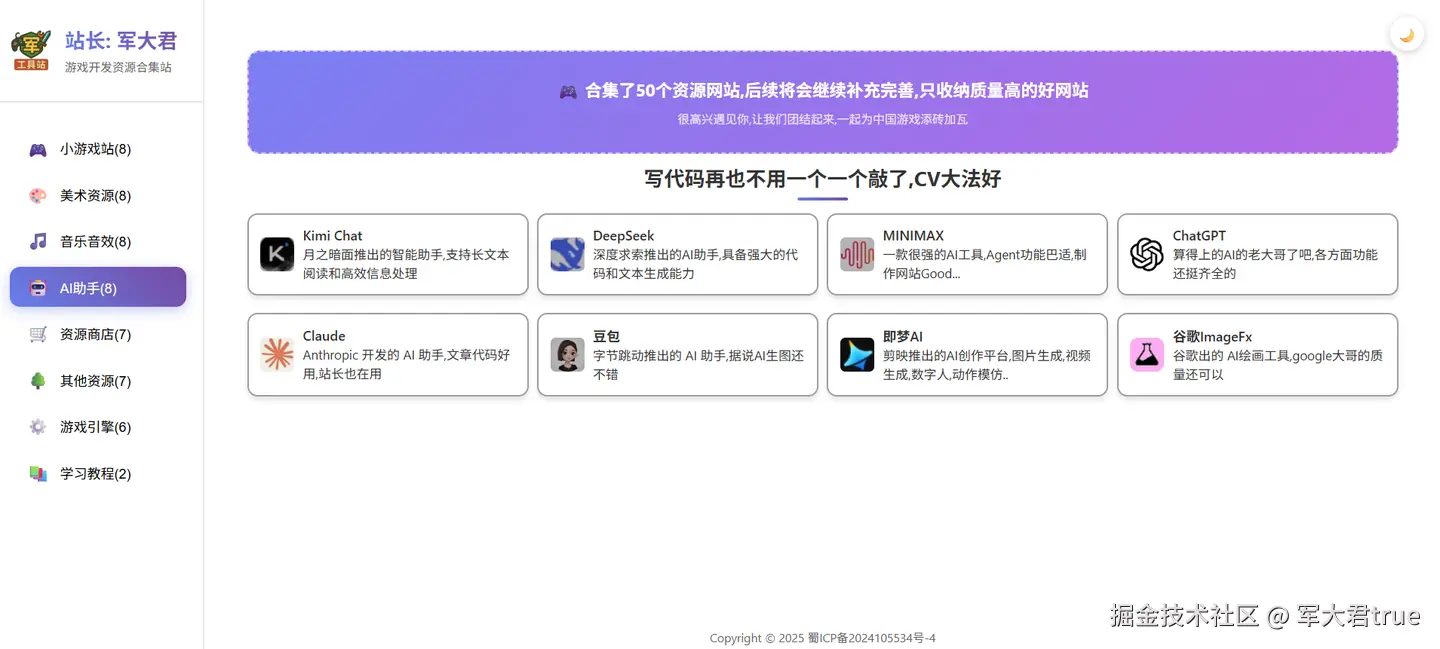Open the 谷歌ImageFx card title
The image size is (1440, 649).
click(1213, 336)
